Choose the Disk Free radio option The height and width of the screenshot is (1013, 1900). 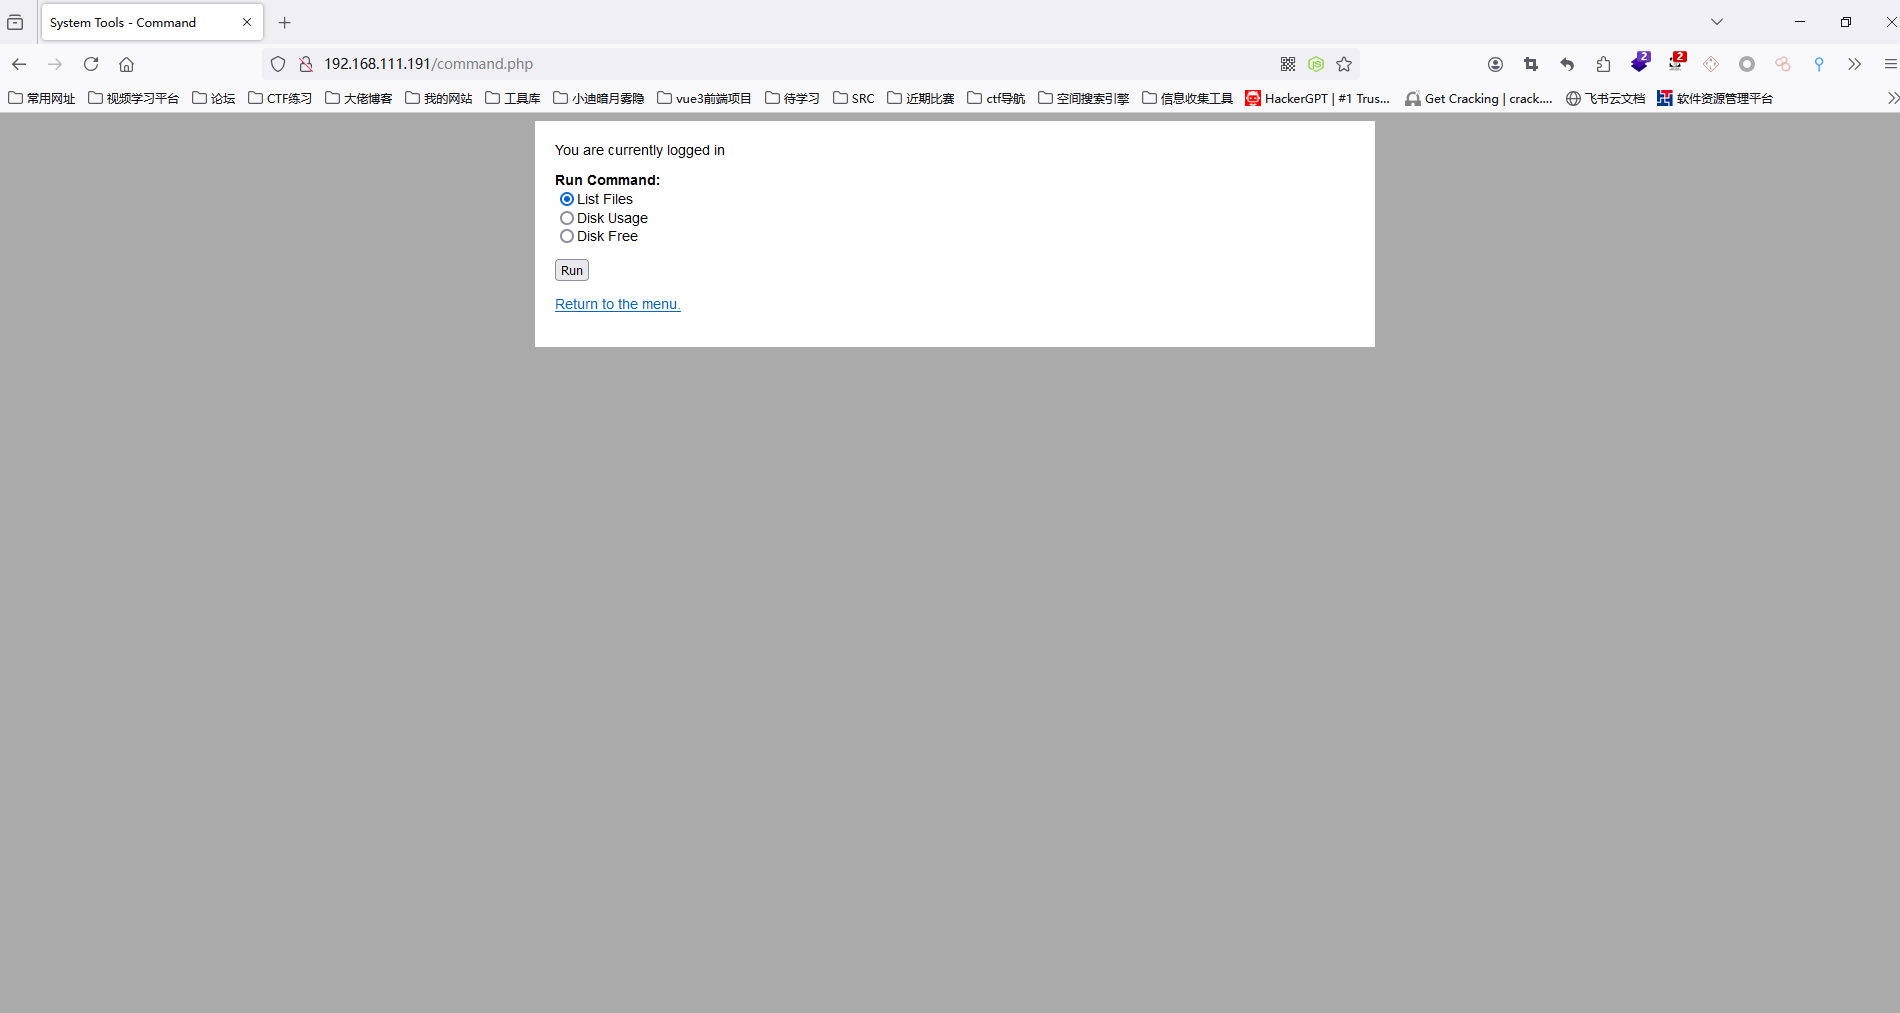(567, 236)
